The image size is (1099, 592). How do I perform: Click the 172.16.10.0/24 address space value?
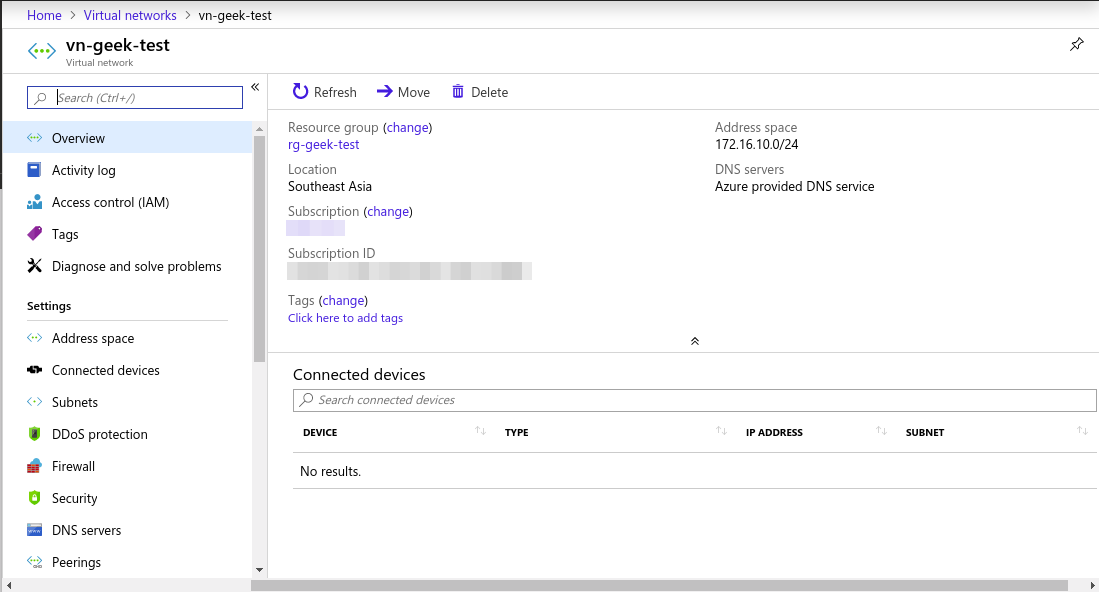[756, 144]
